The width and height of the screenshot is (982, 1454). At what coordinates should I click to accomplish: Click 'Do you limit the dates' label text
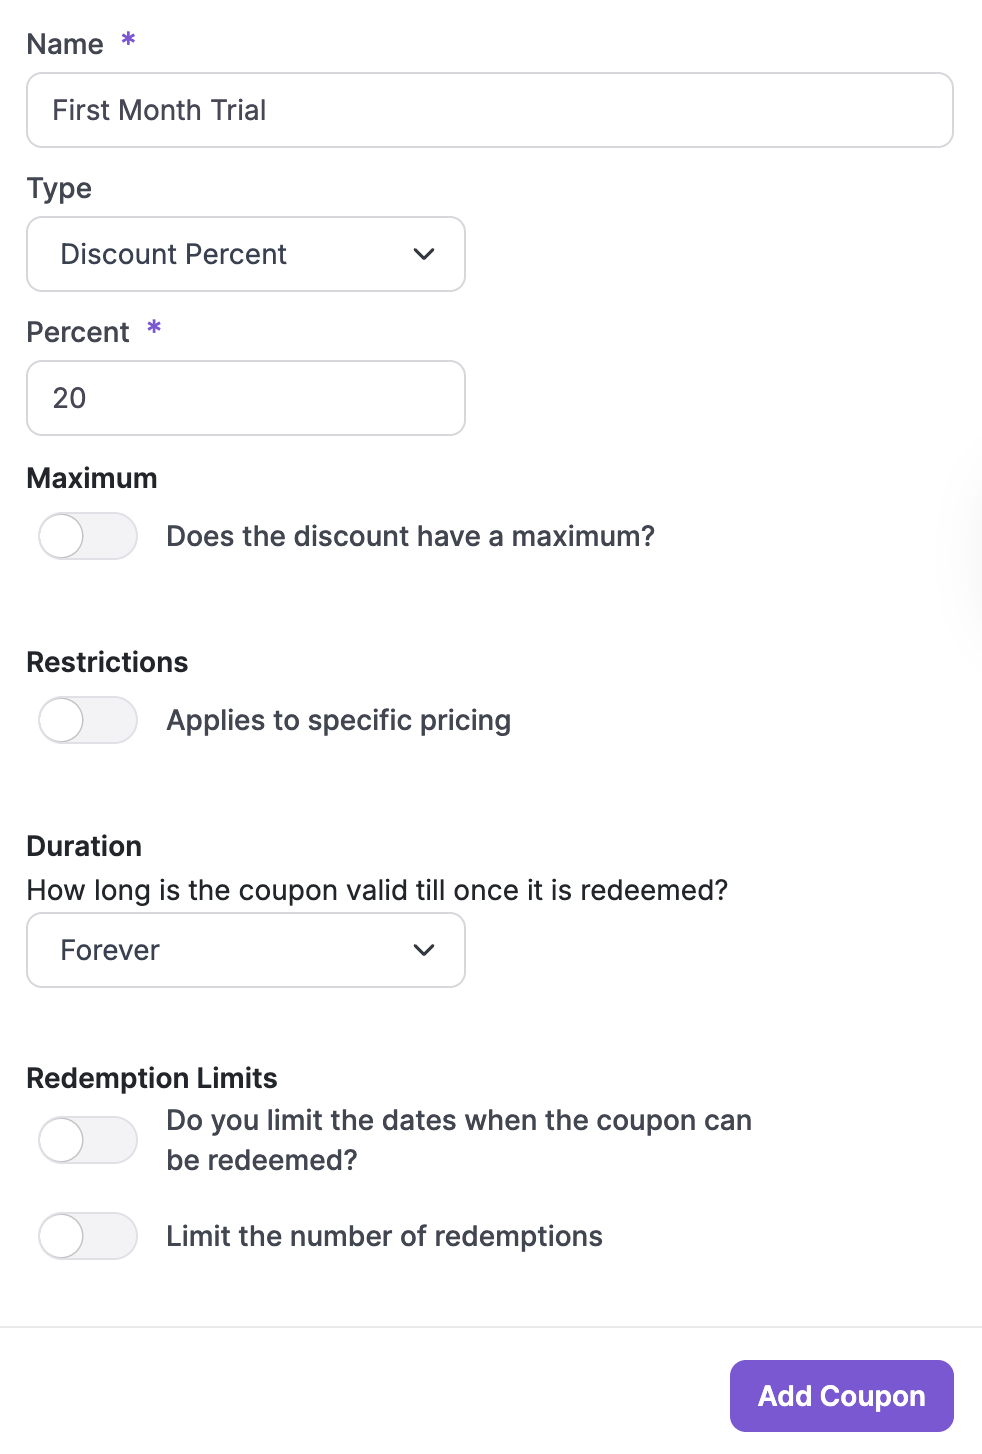click(458, 1121)
